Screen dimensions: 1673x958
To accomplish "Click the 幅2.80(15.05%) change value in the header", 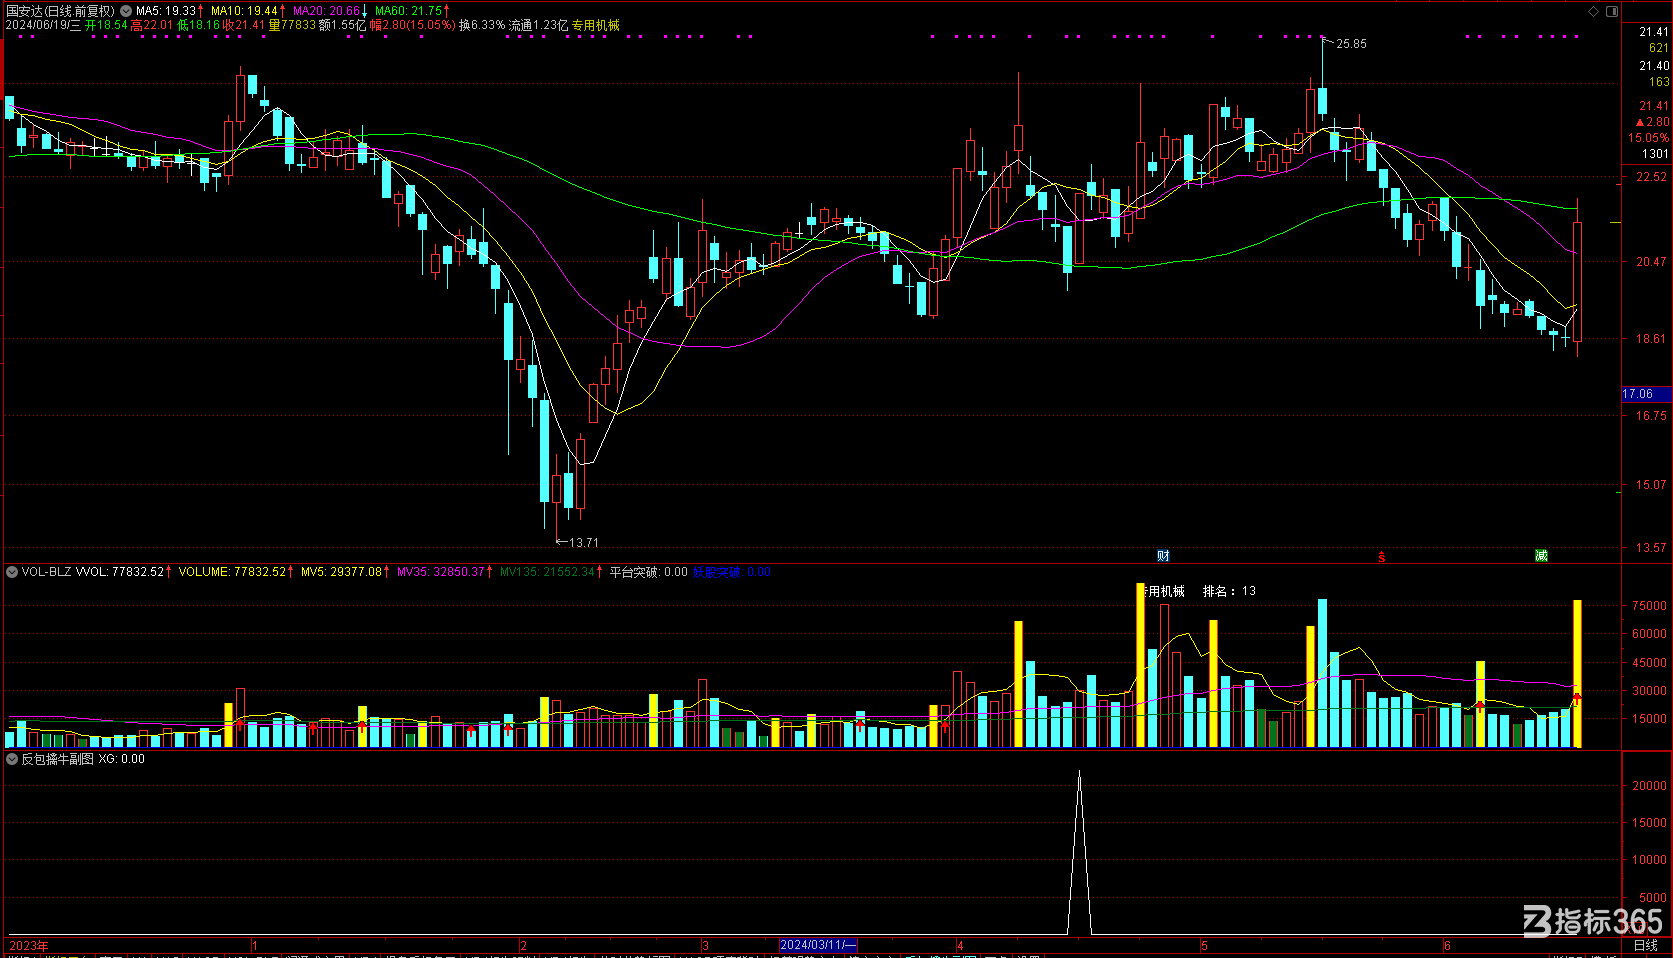I will [x=412, y=25].
